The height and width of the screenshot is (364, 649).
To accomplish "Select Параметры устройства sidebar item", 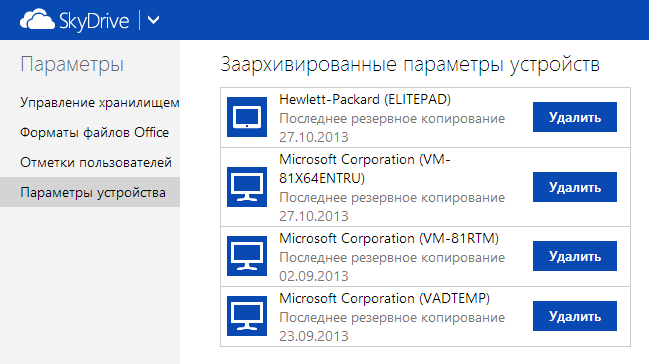I will pos(90,192).
